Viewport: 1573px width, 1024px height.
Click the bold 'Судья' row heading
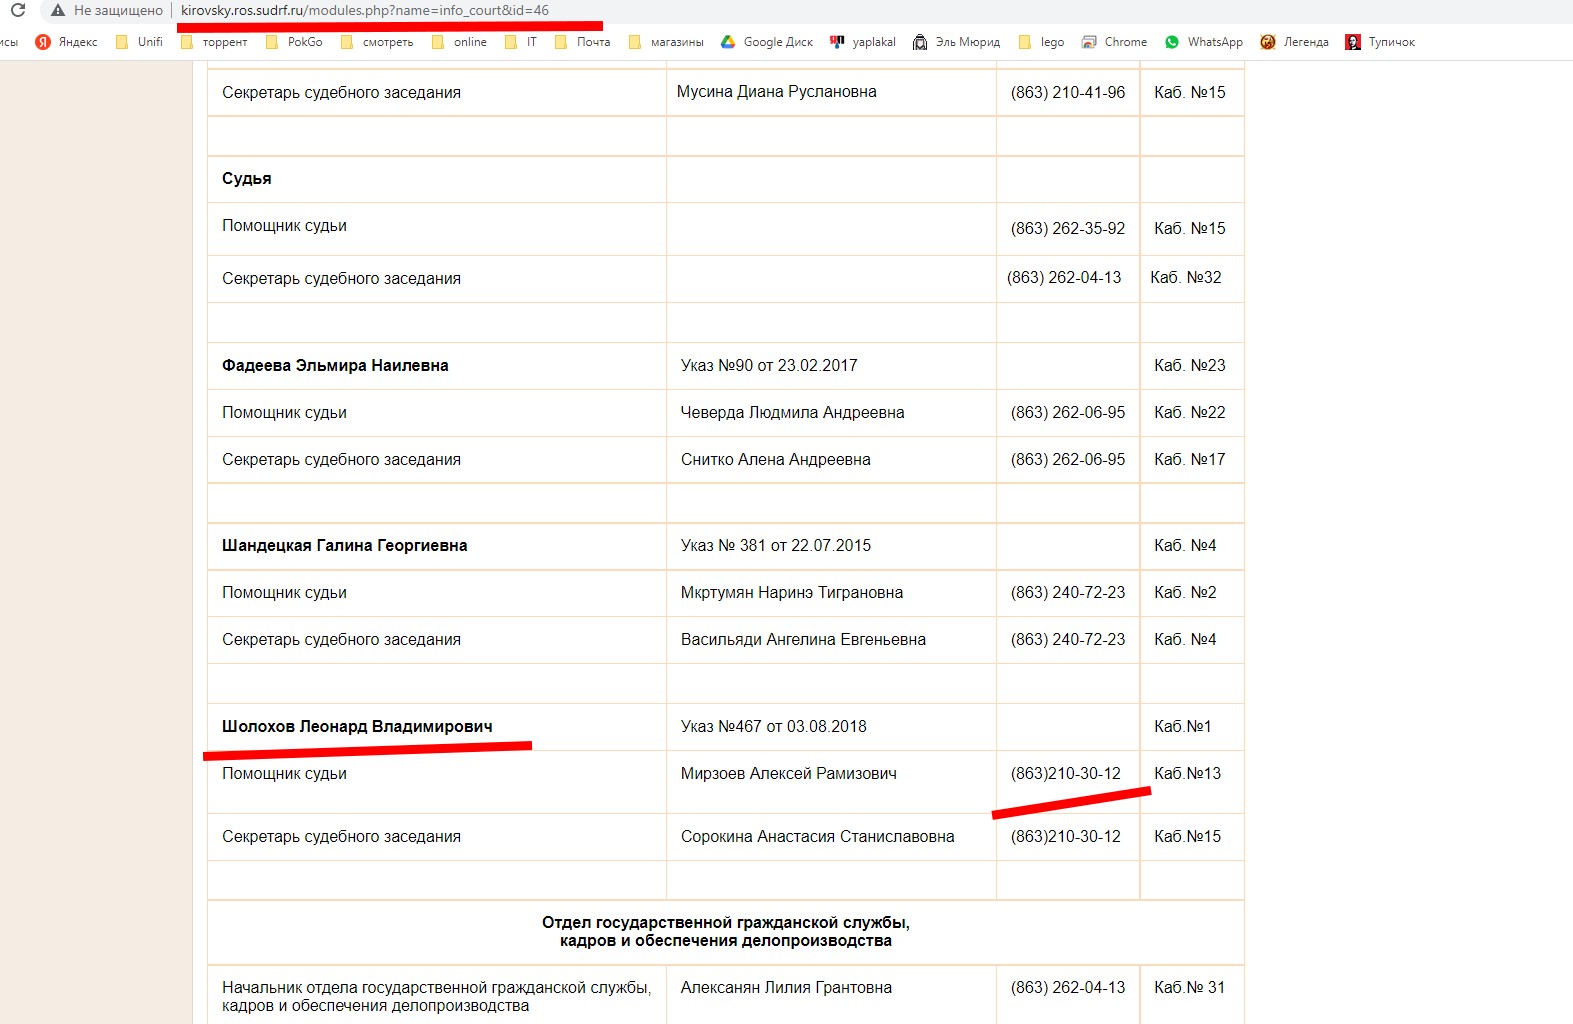coord(247,178)
